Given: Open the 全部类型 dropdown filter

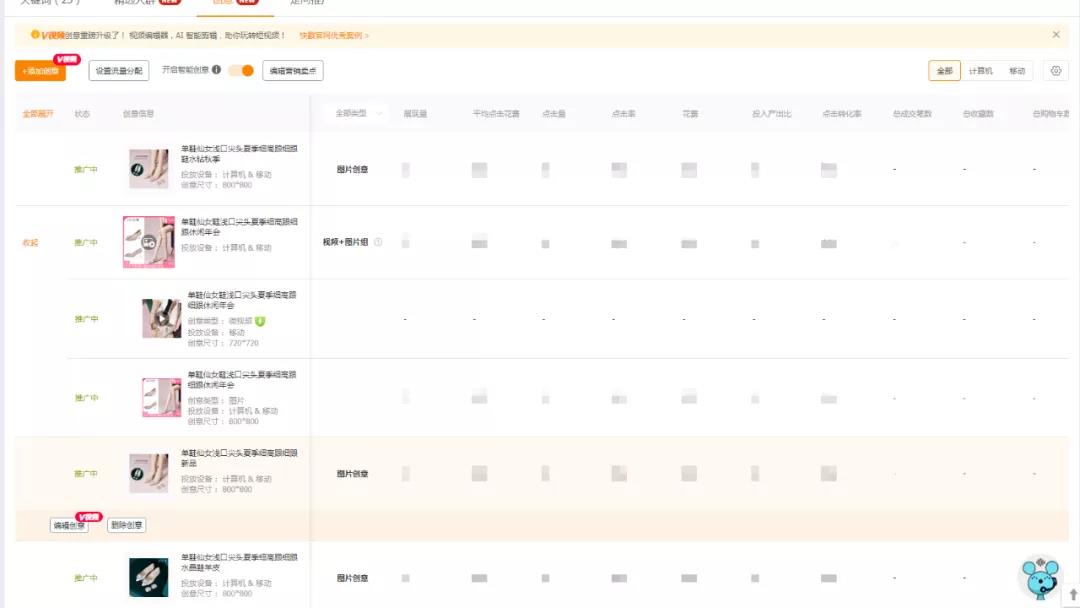Looking at the screenshot, I should 358,114.
